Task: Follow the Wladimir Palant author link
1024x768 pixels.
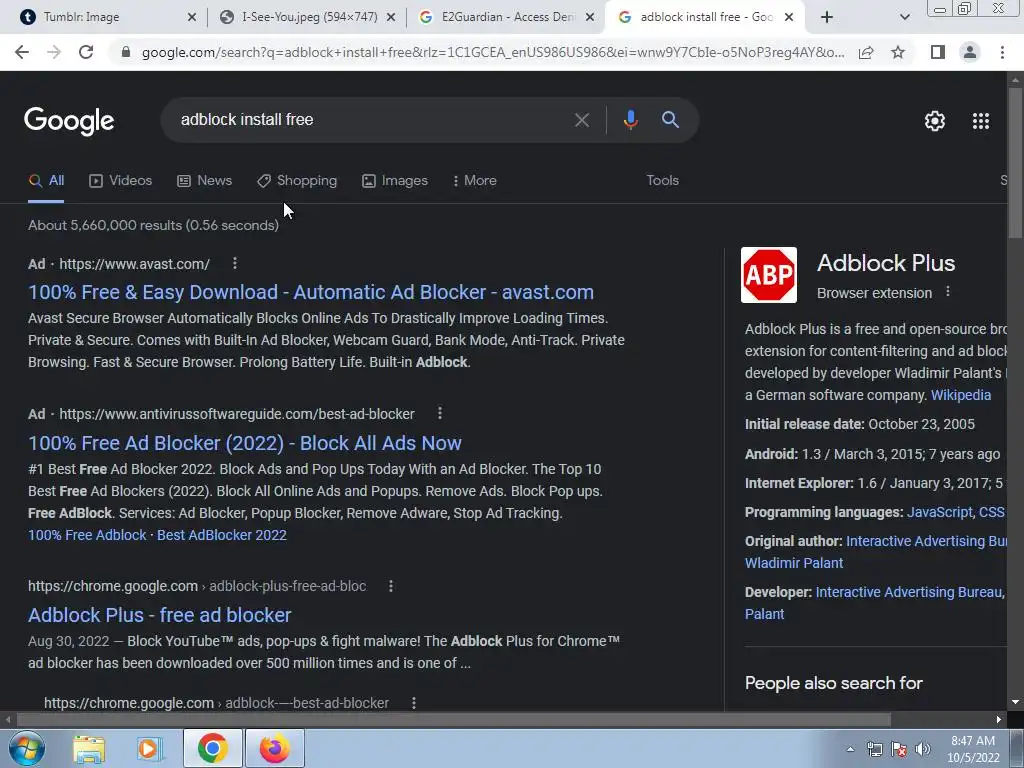Action: pos(794,563)
